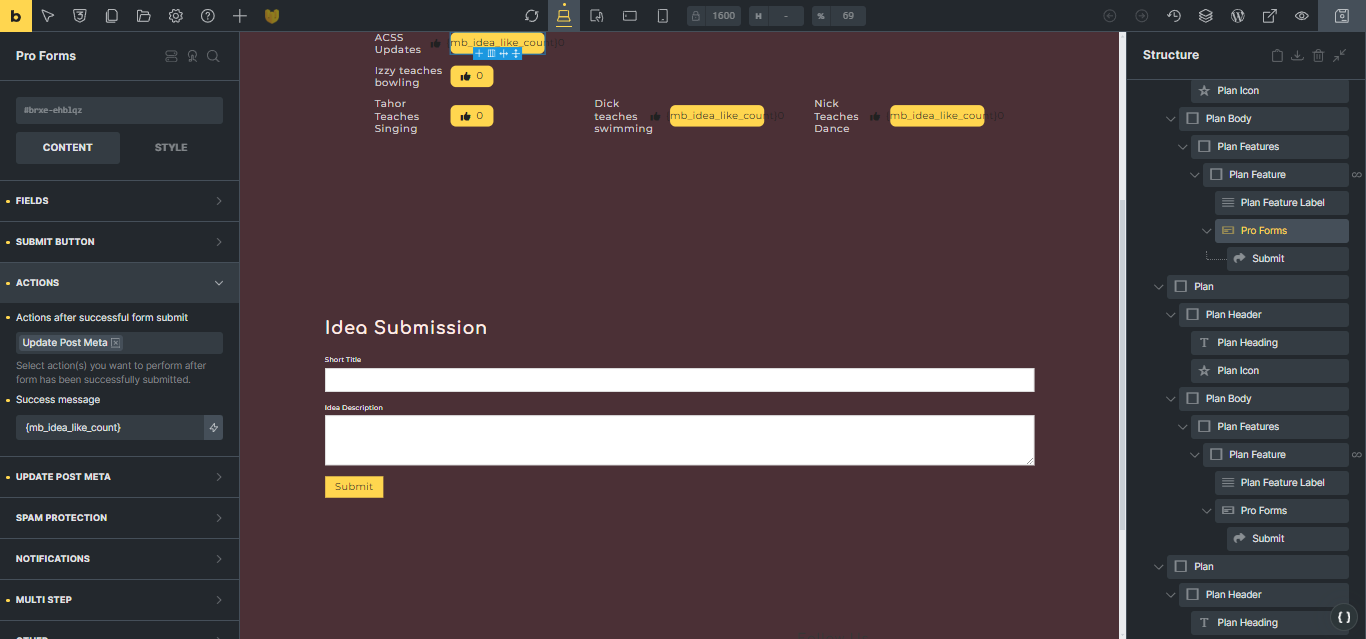Expand the Update Post Meta section
The image size is (1366, 639).
click(119, 477)
